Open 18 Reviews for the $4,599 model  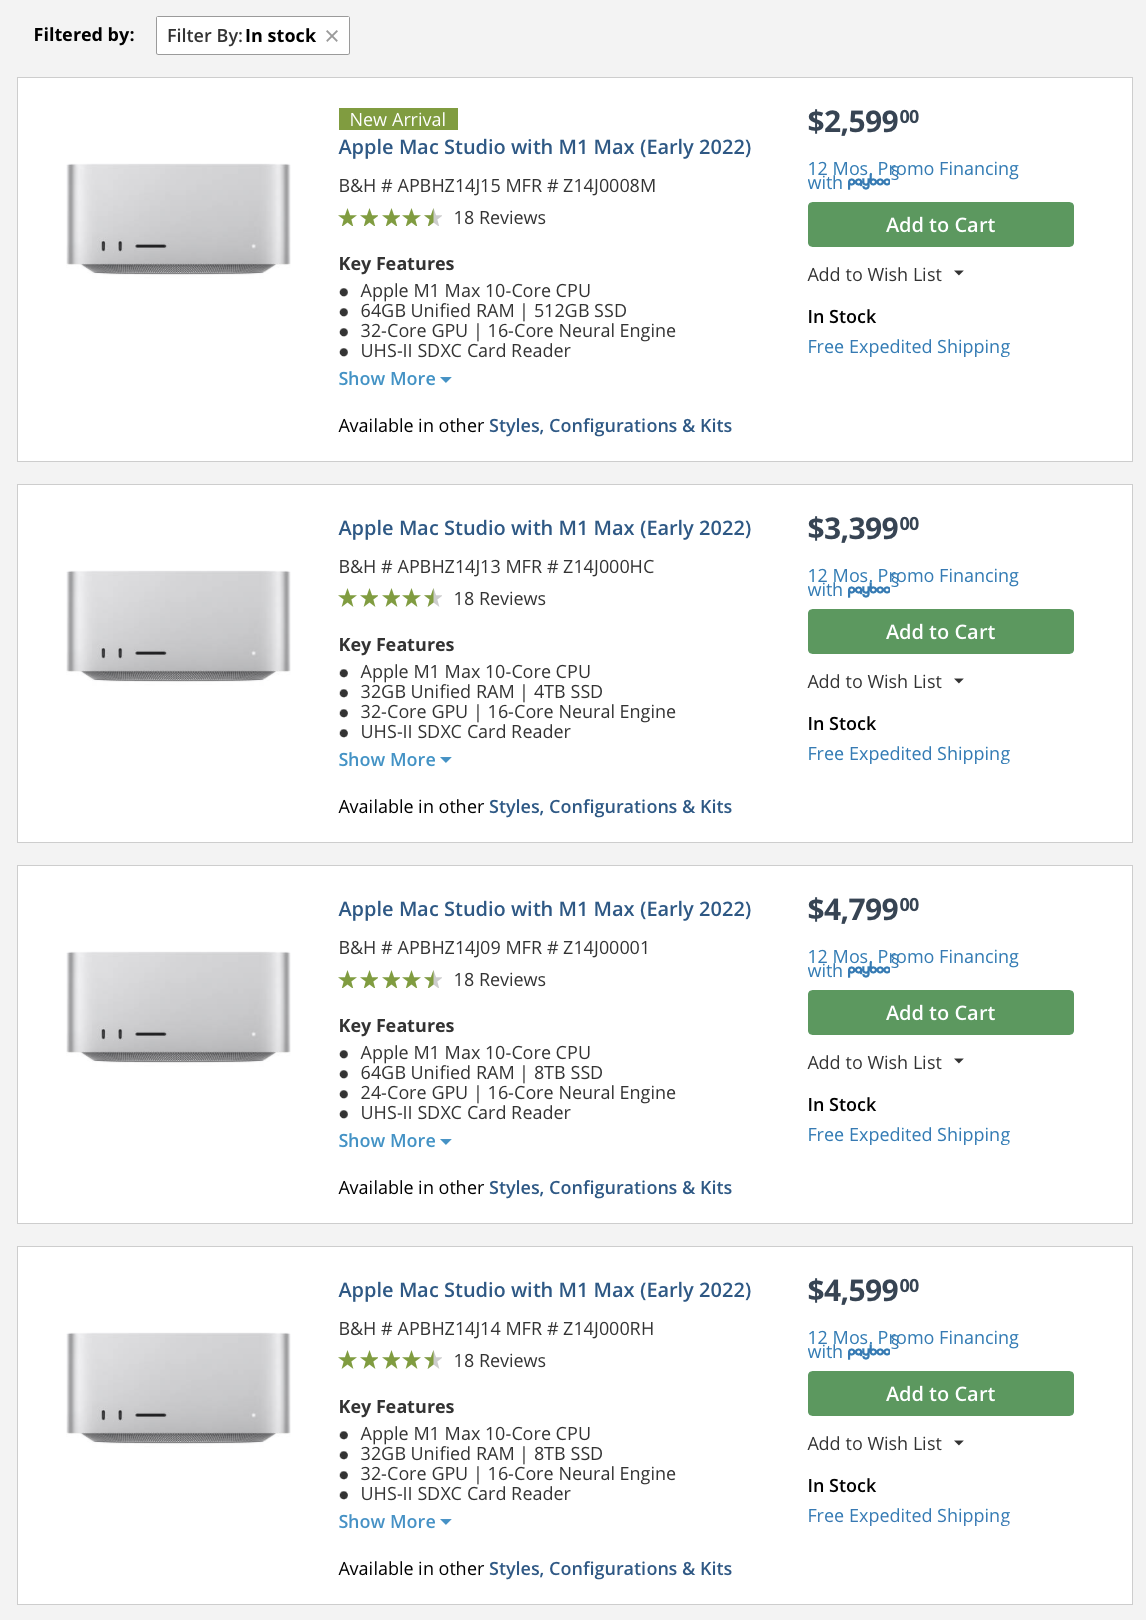click(x=499, y=1361)
